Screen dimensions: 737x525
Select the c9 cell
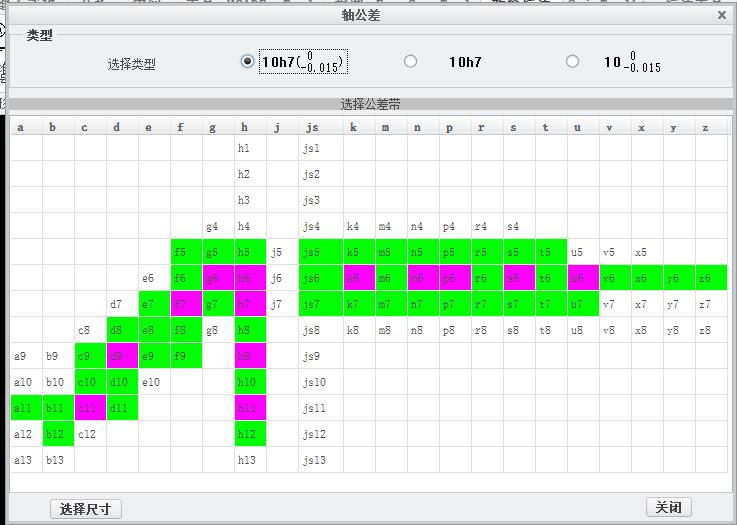click(90, 356)
